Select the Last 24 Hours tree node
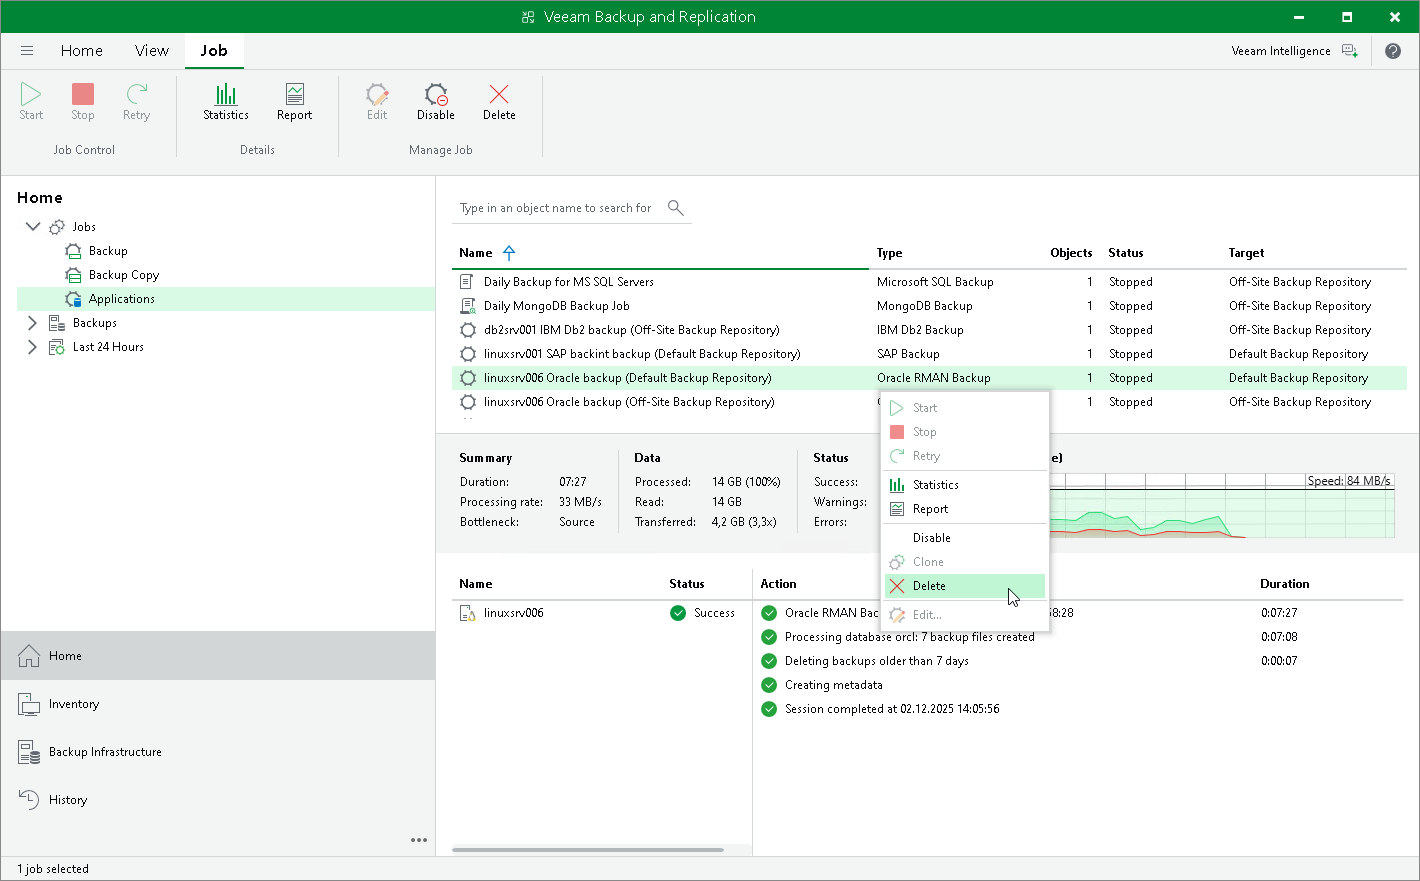Image resolution: width=1420 pixels, height=881 pixels. click(108, 347)
